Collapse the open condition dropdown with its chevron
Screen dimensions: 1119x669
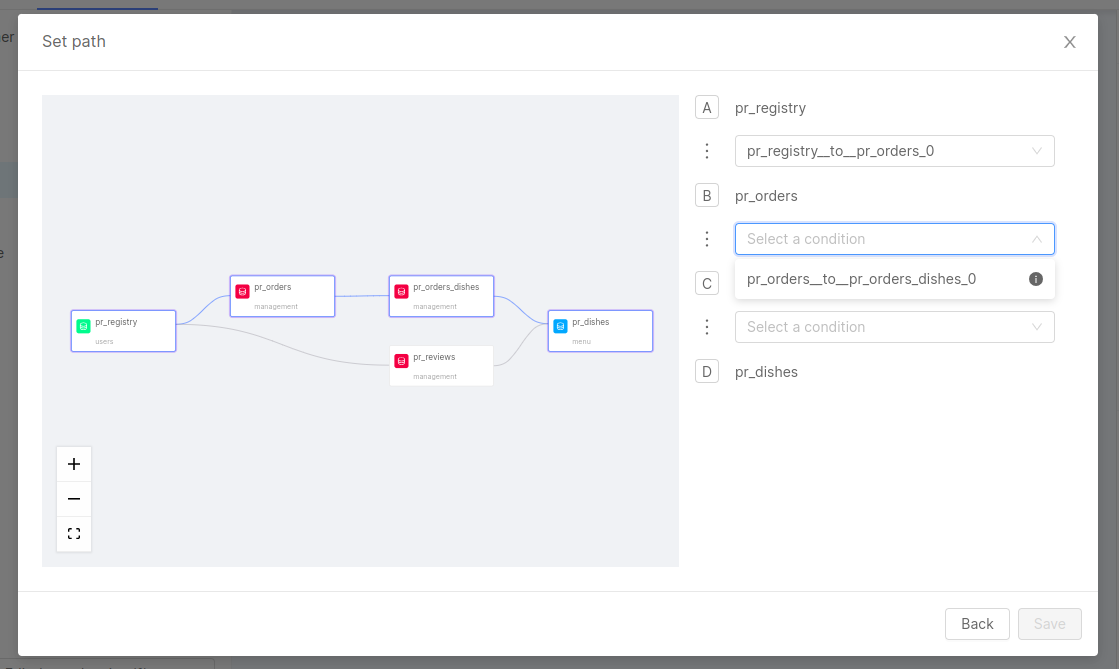1036,239
